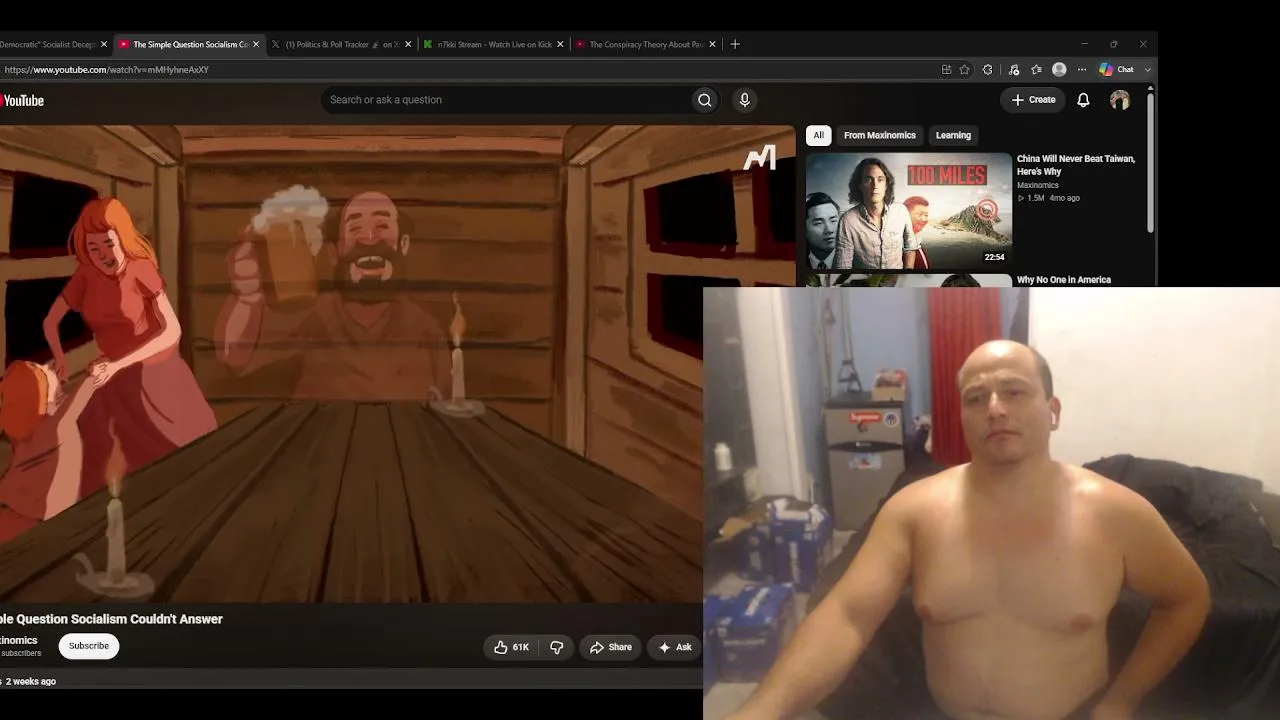Open 'Why No One in America' video title

tap(1064, 280)
